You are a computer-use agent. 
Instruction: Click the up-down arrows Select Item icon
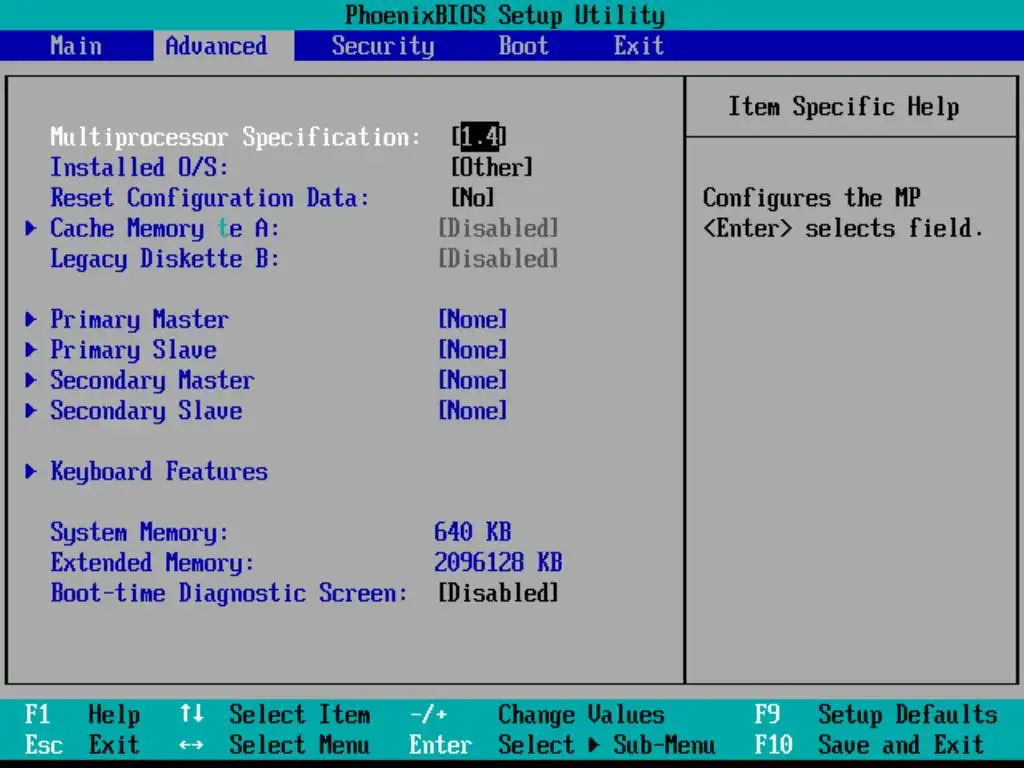[191, 714]
